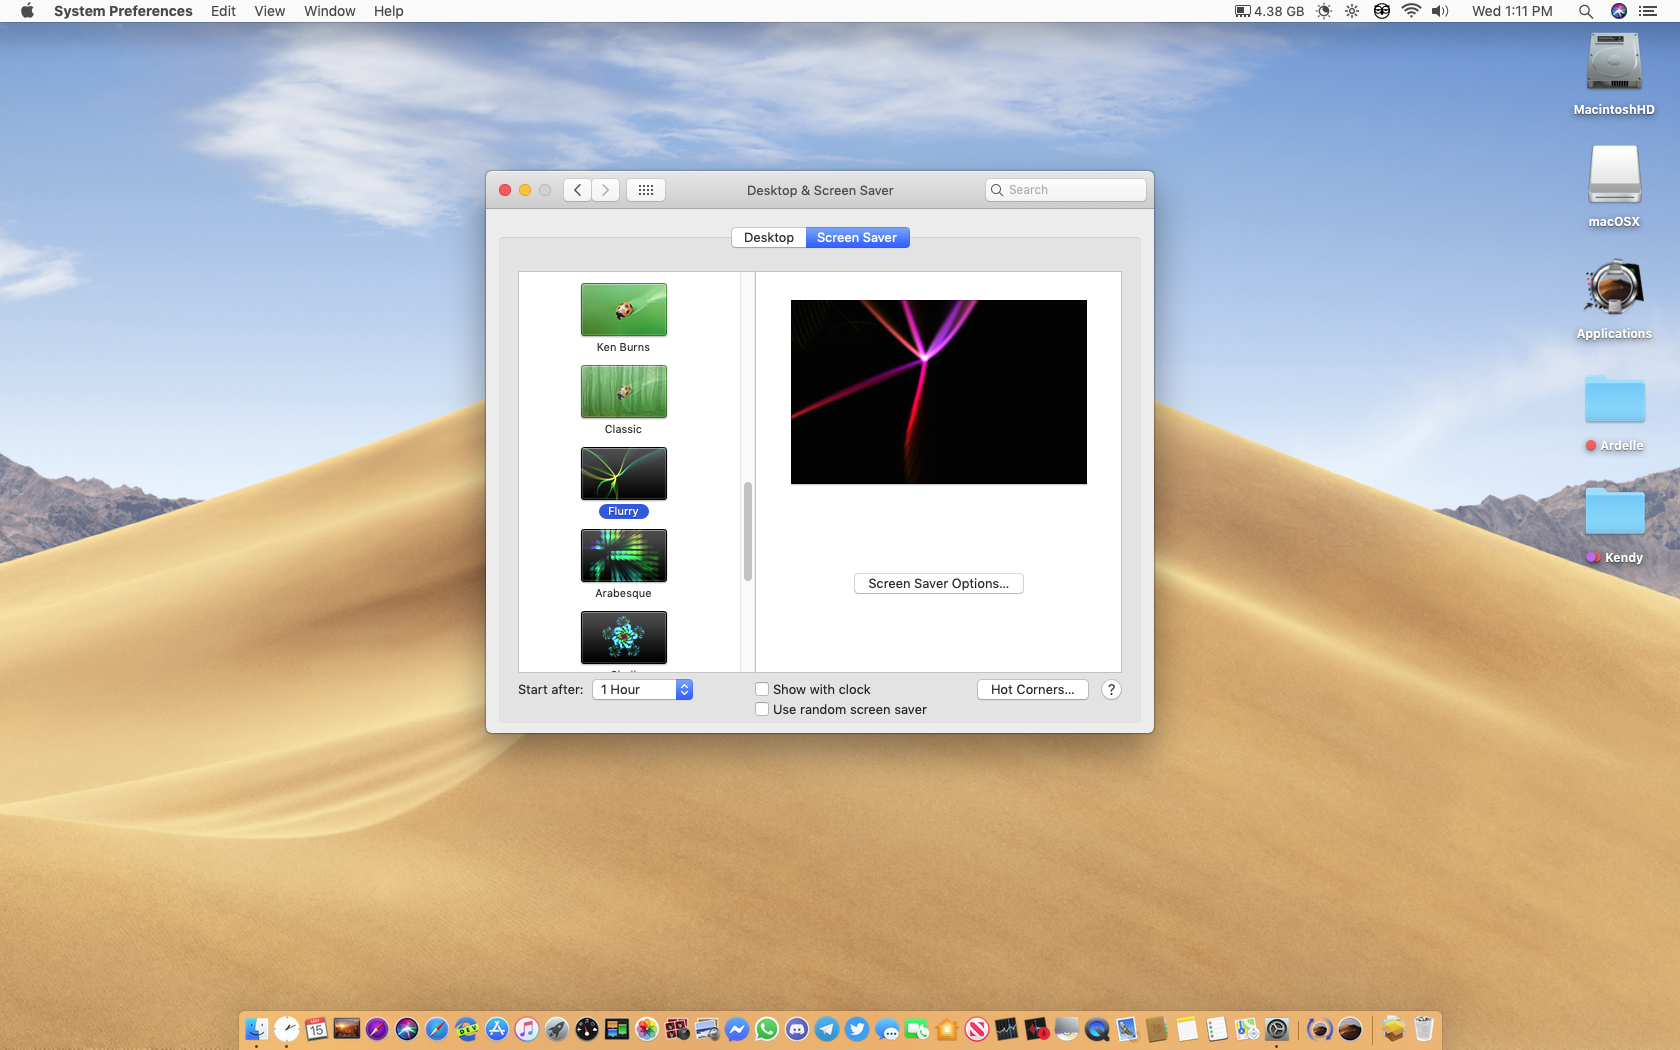Open the 4.38 GB memory monitor menu
Screen dimensions: 1680x1050
pos(1269,11)
